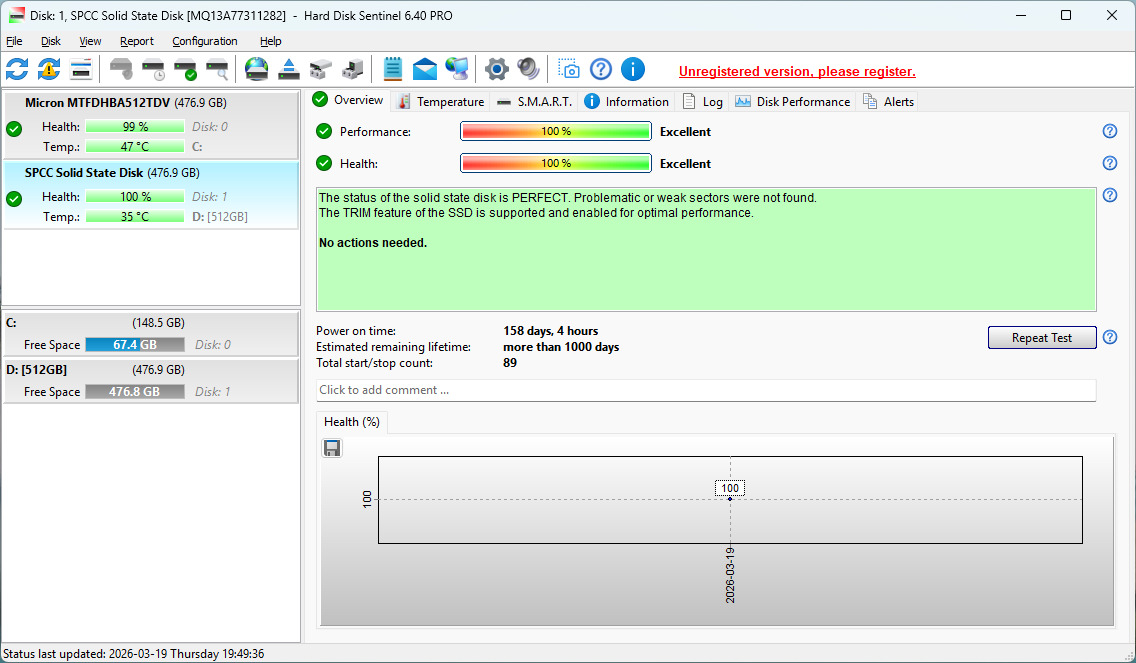Open the blue notepad report icon
Image resolution: width=1136 pixels, height=663 pixels.
click(x=393, y=70)
